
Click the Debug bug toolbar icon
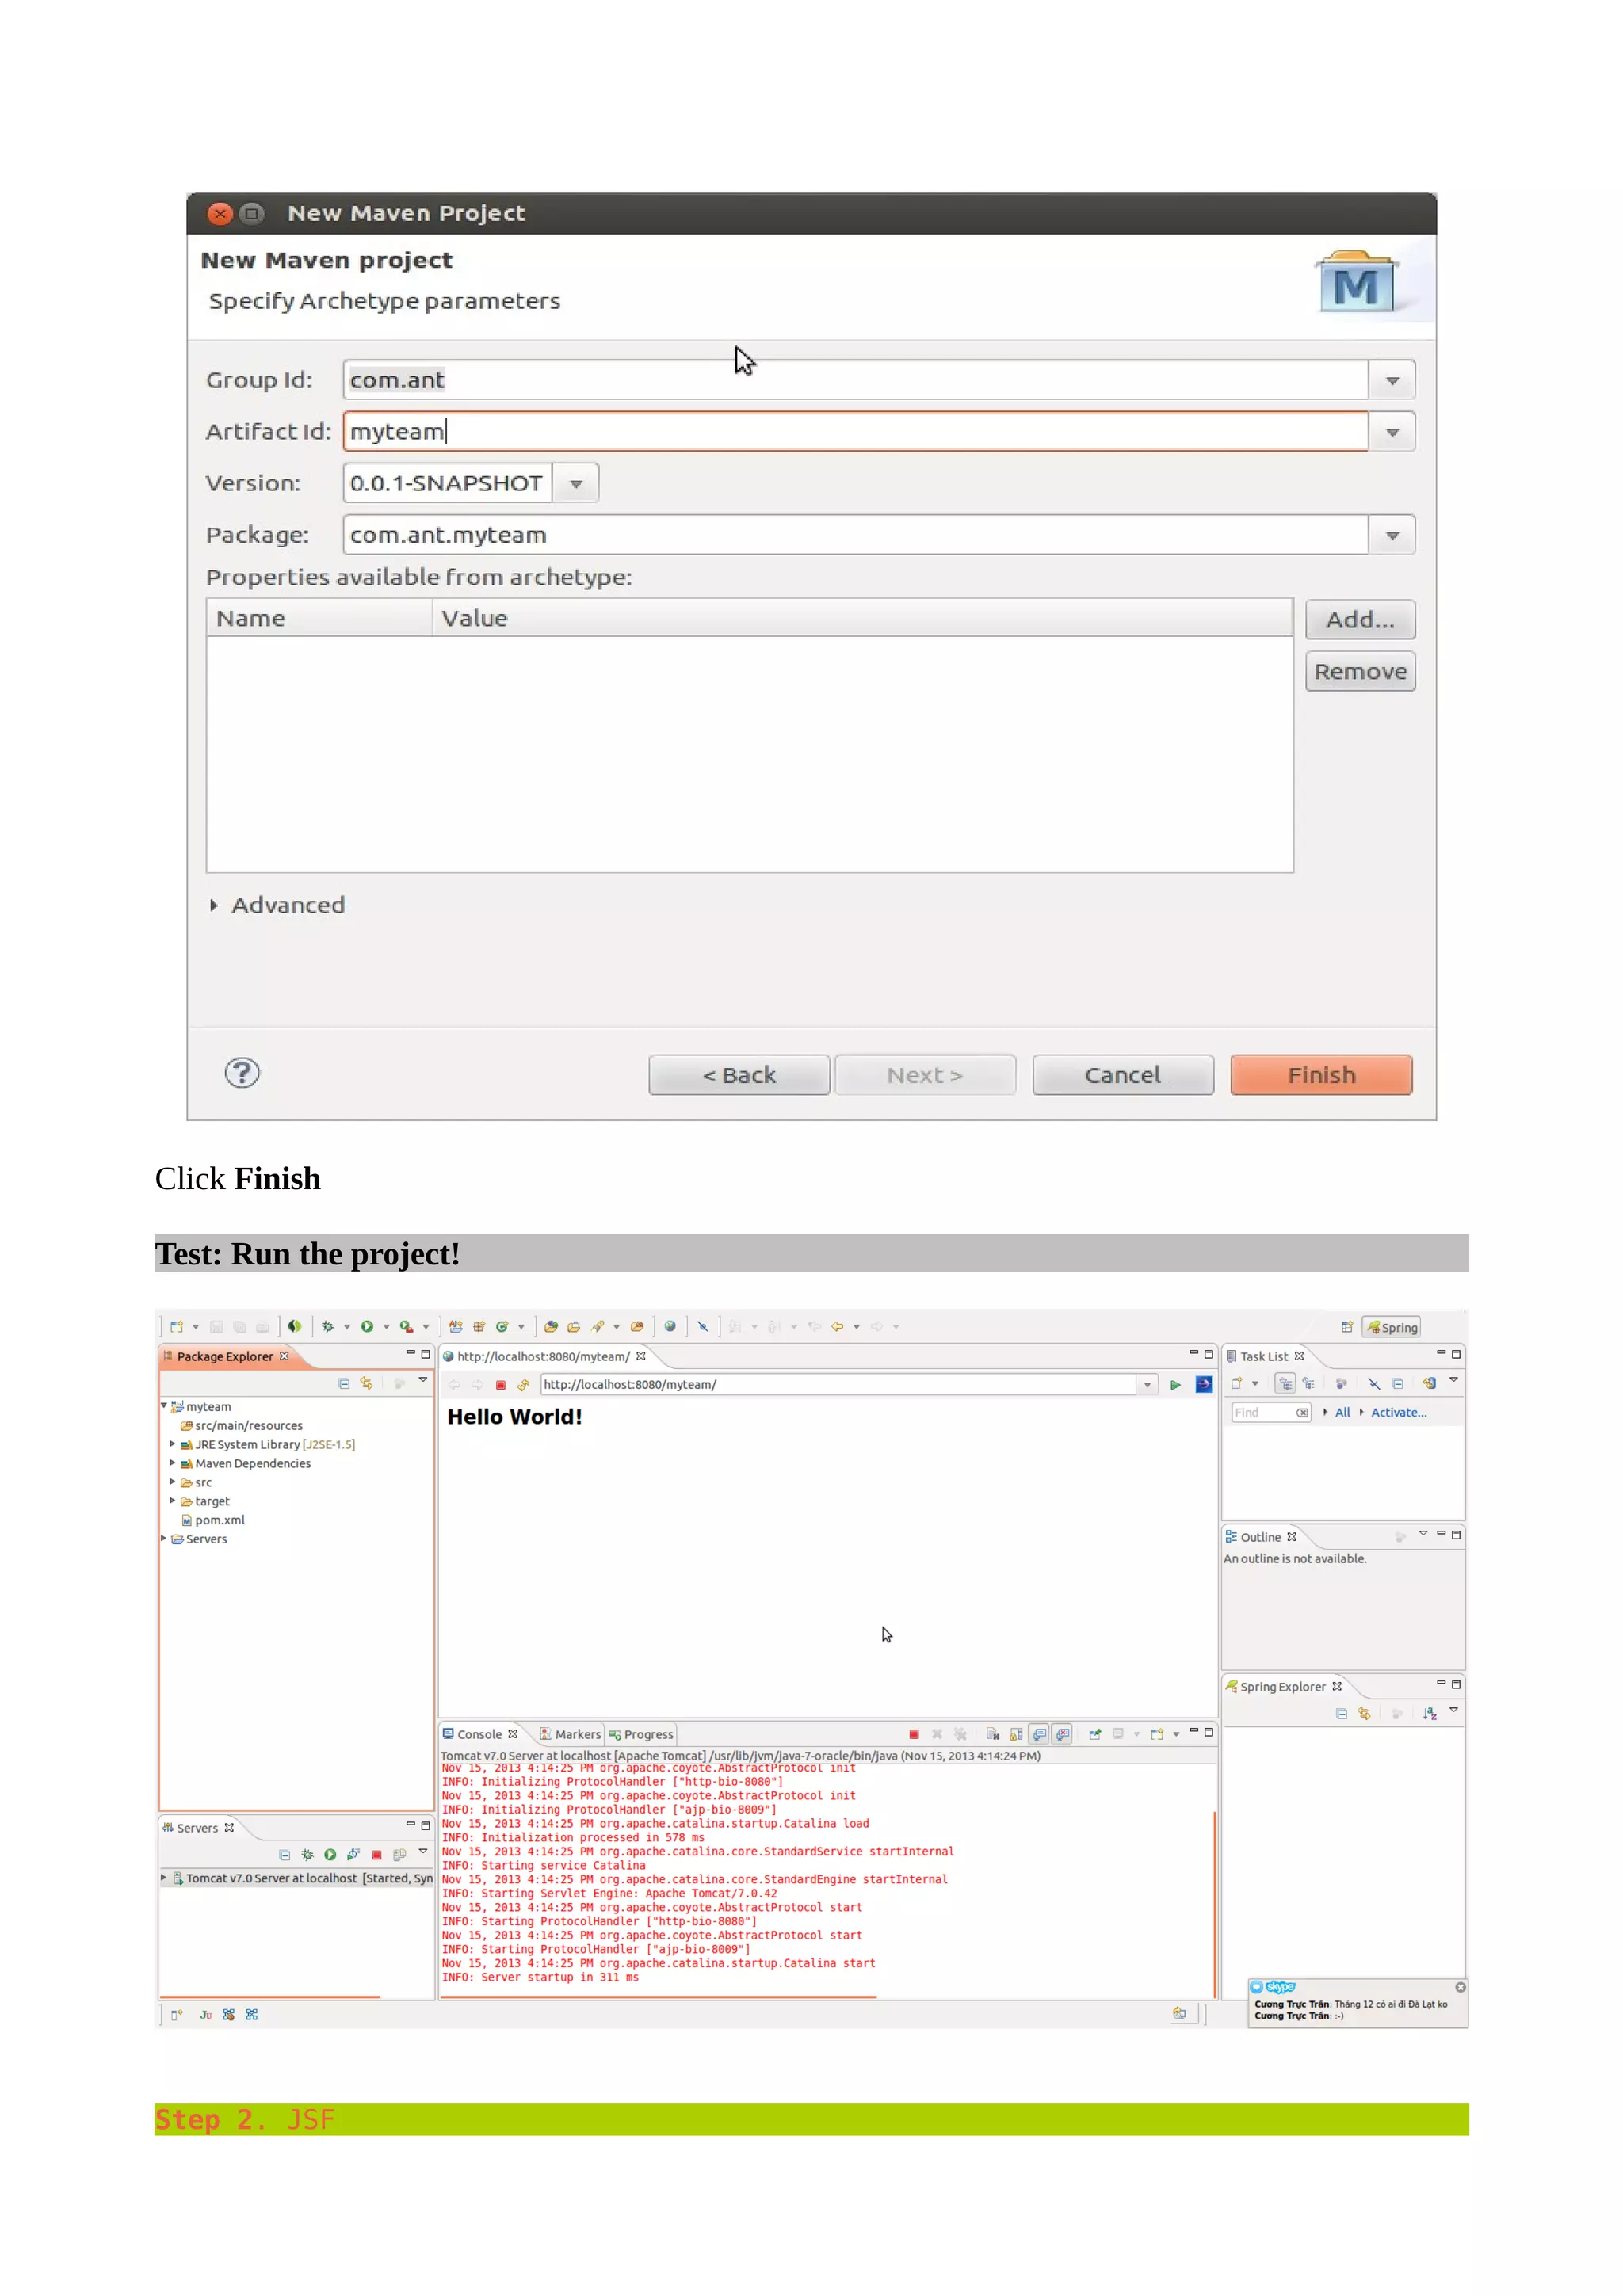[x=328, y=1327]
